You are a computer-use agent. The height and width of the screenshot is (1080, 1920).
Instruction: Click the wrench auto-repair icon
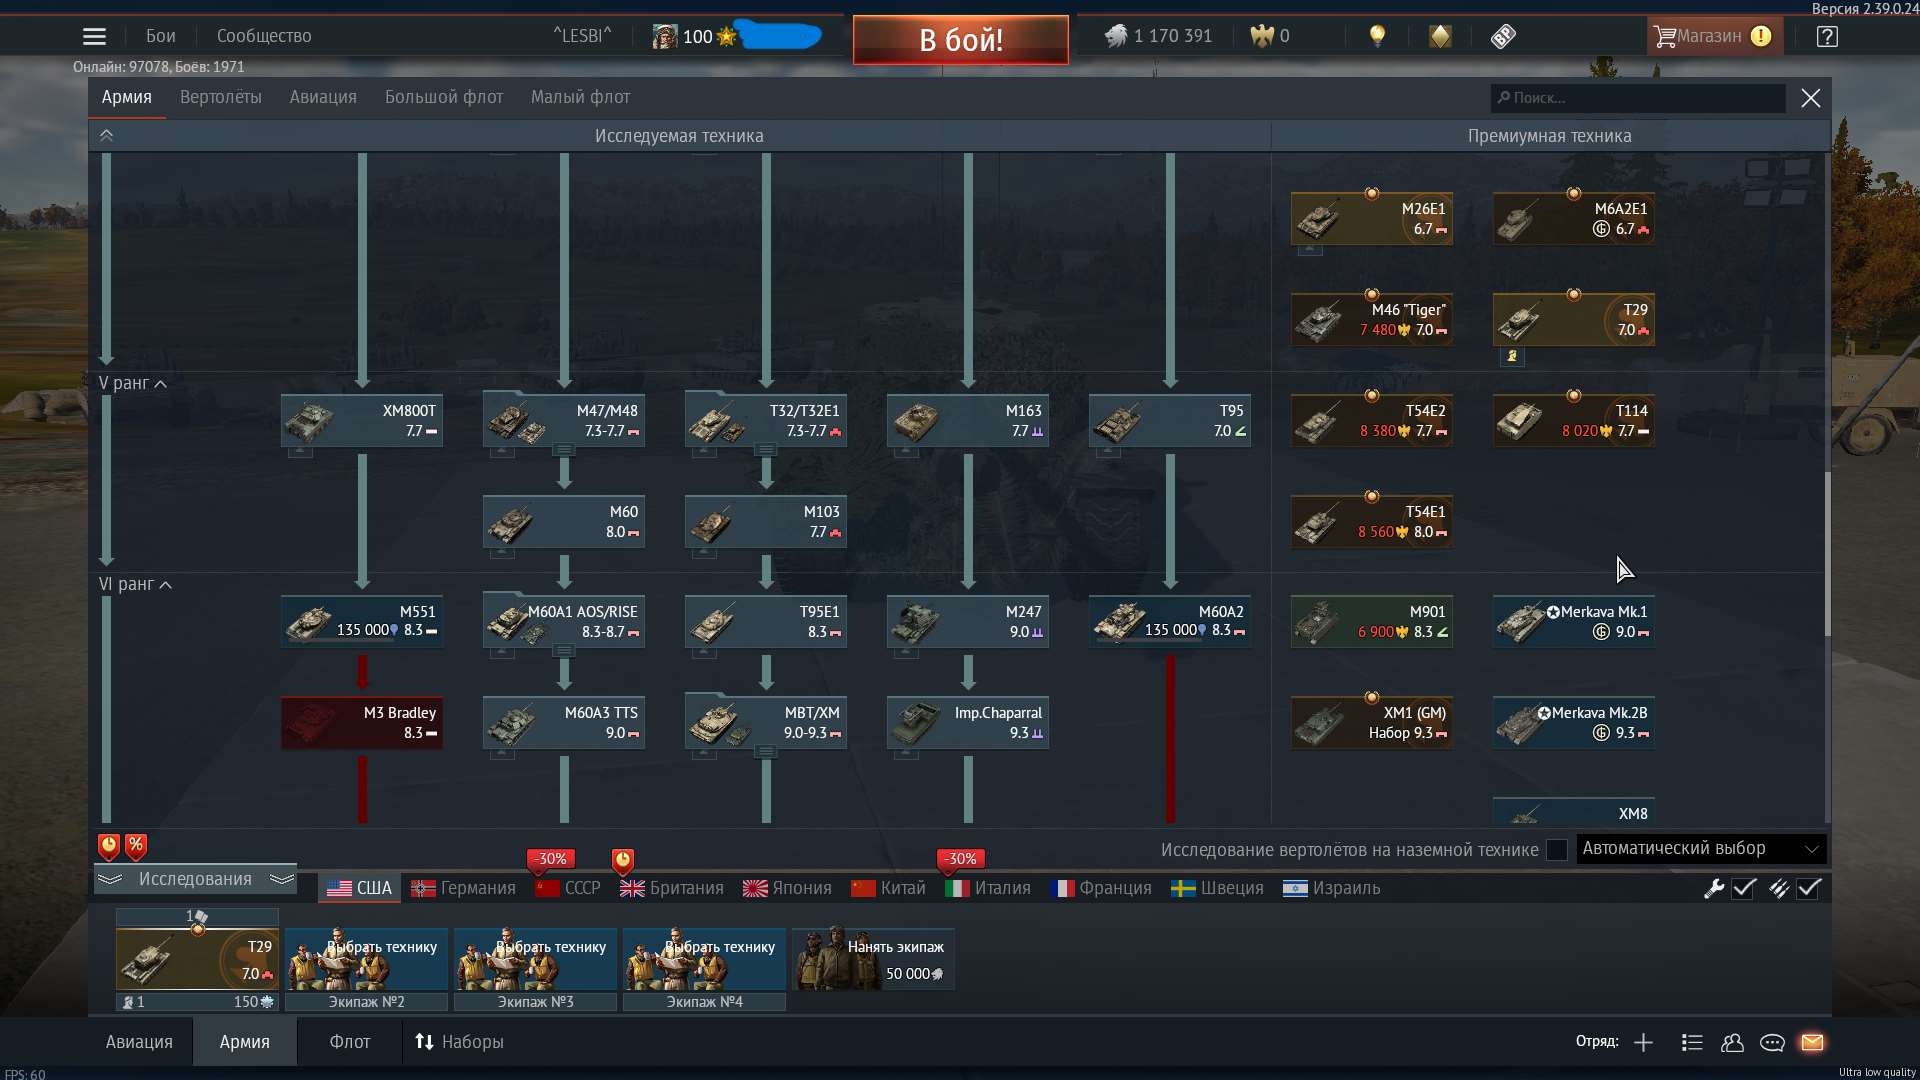coord(1714,888)
